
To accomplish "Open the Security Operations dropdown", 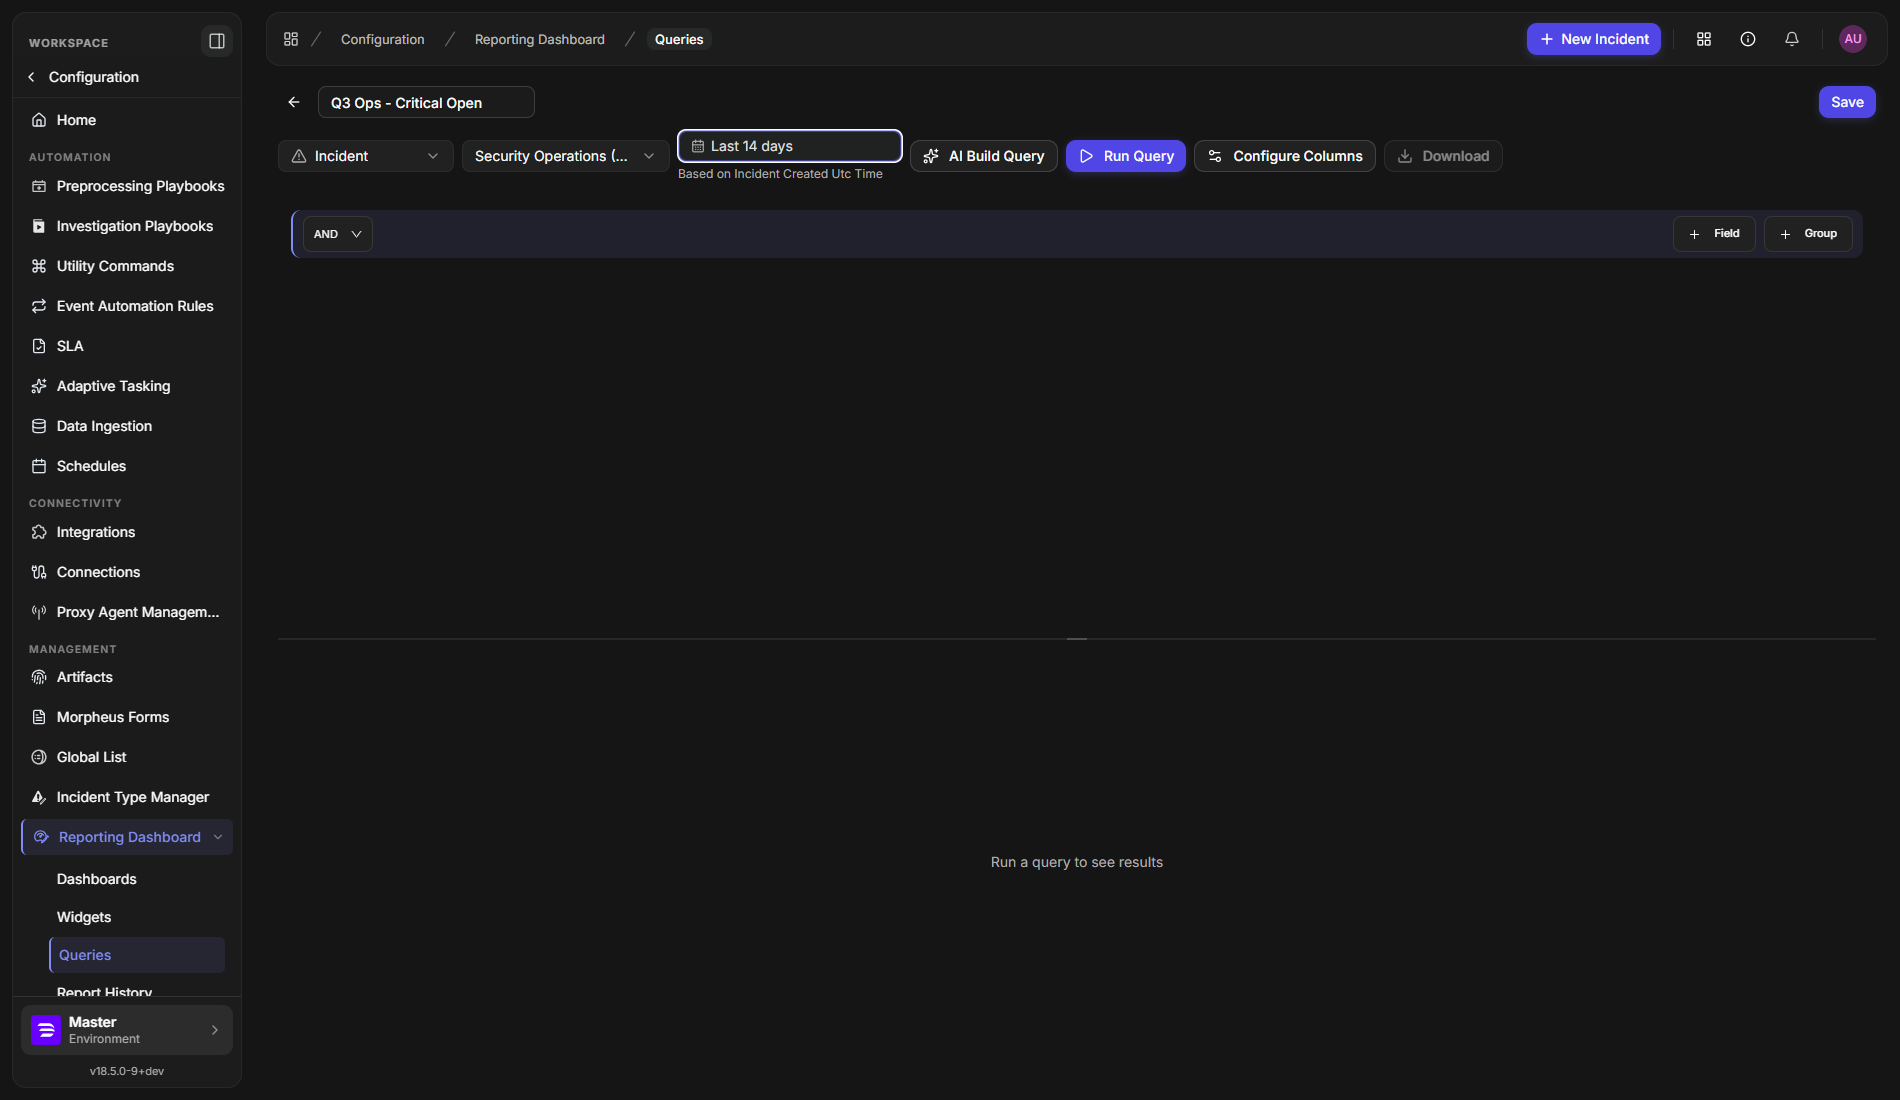I will (x=566, y=156).
